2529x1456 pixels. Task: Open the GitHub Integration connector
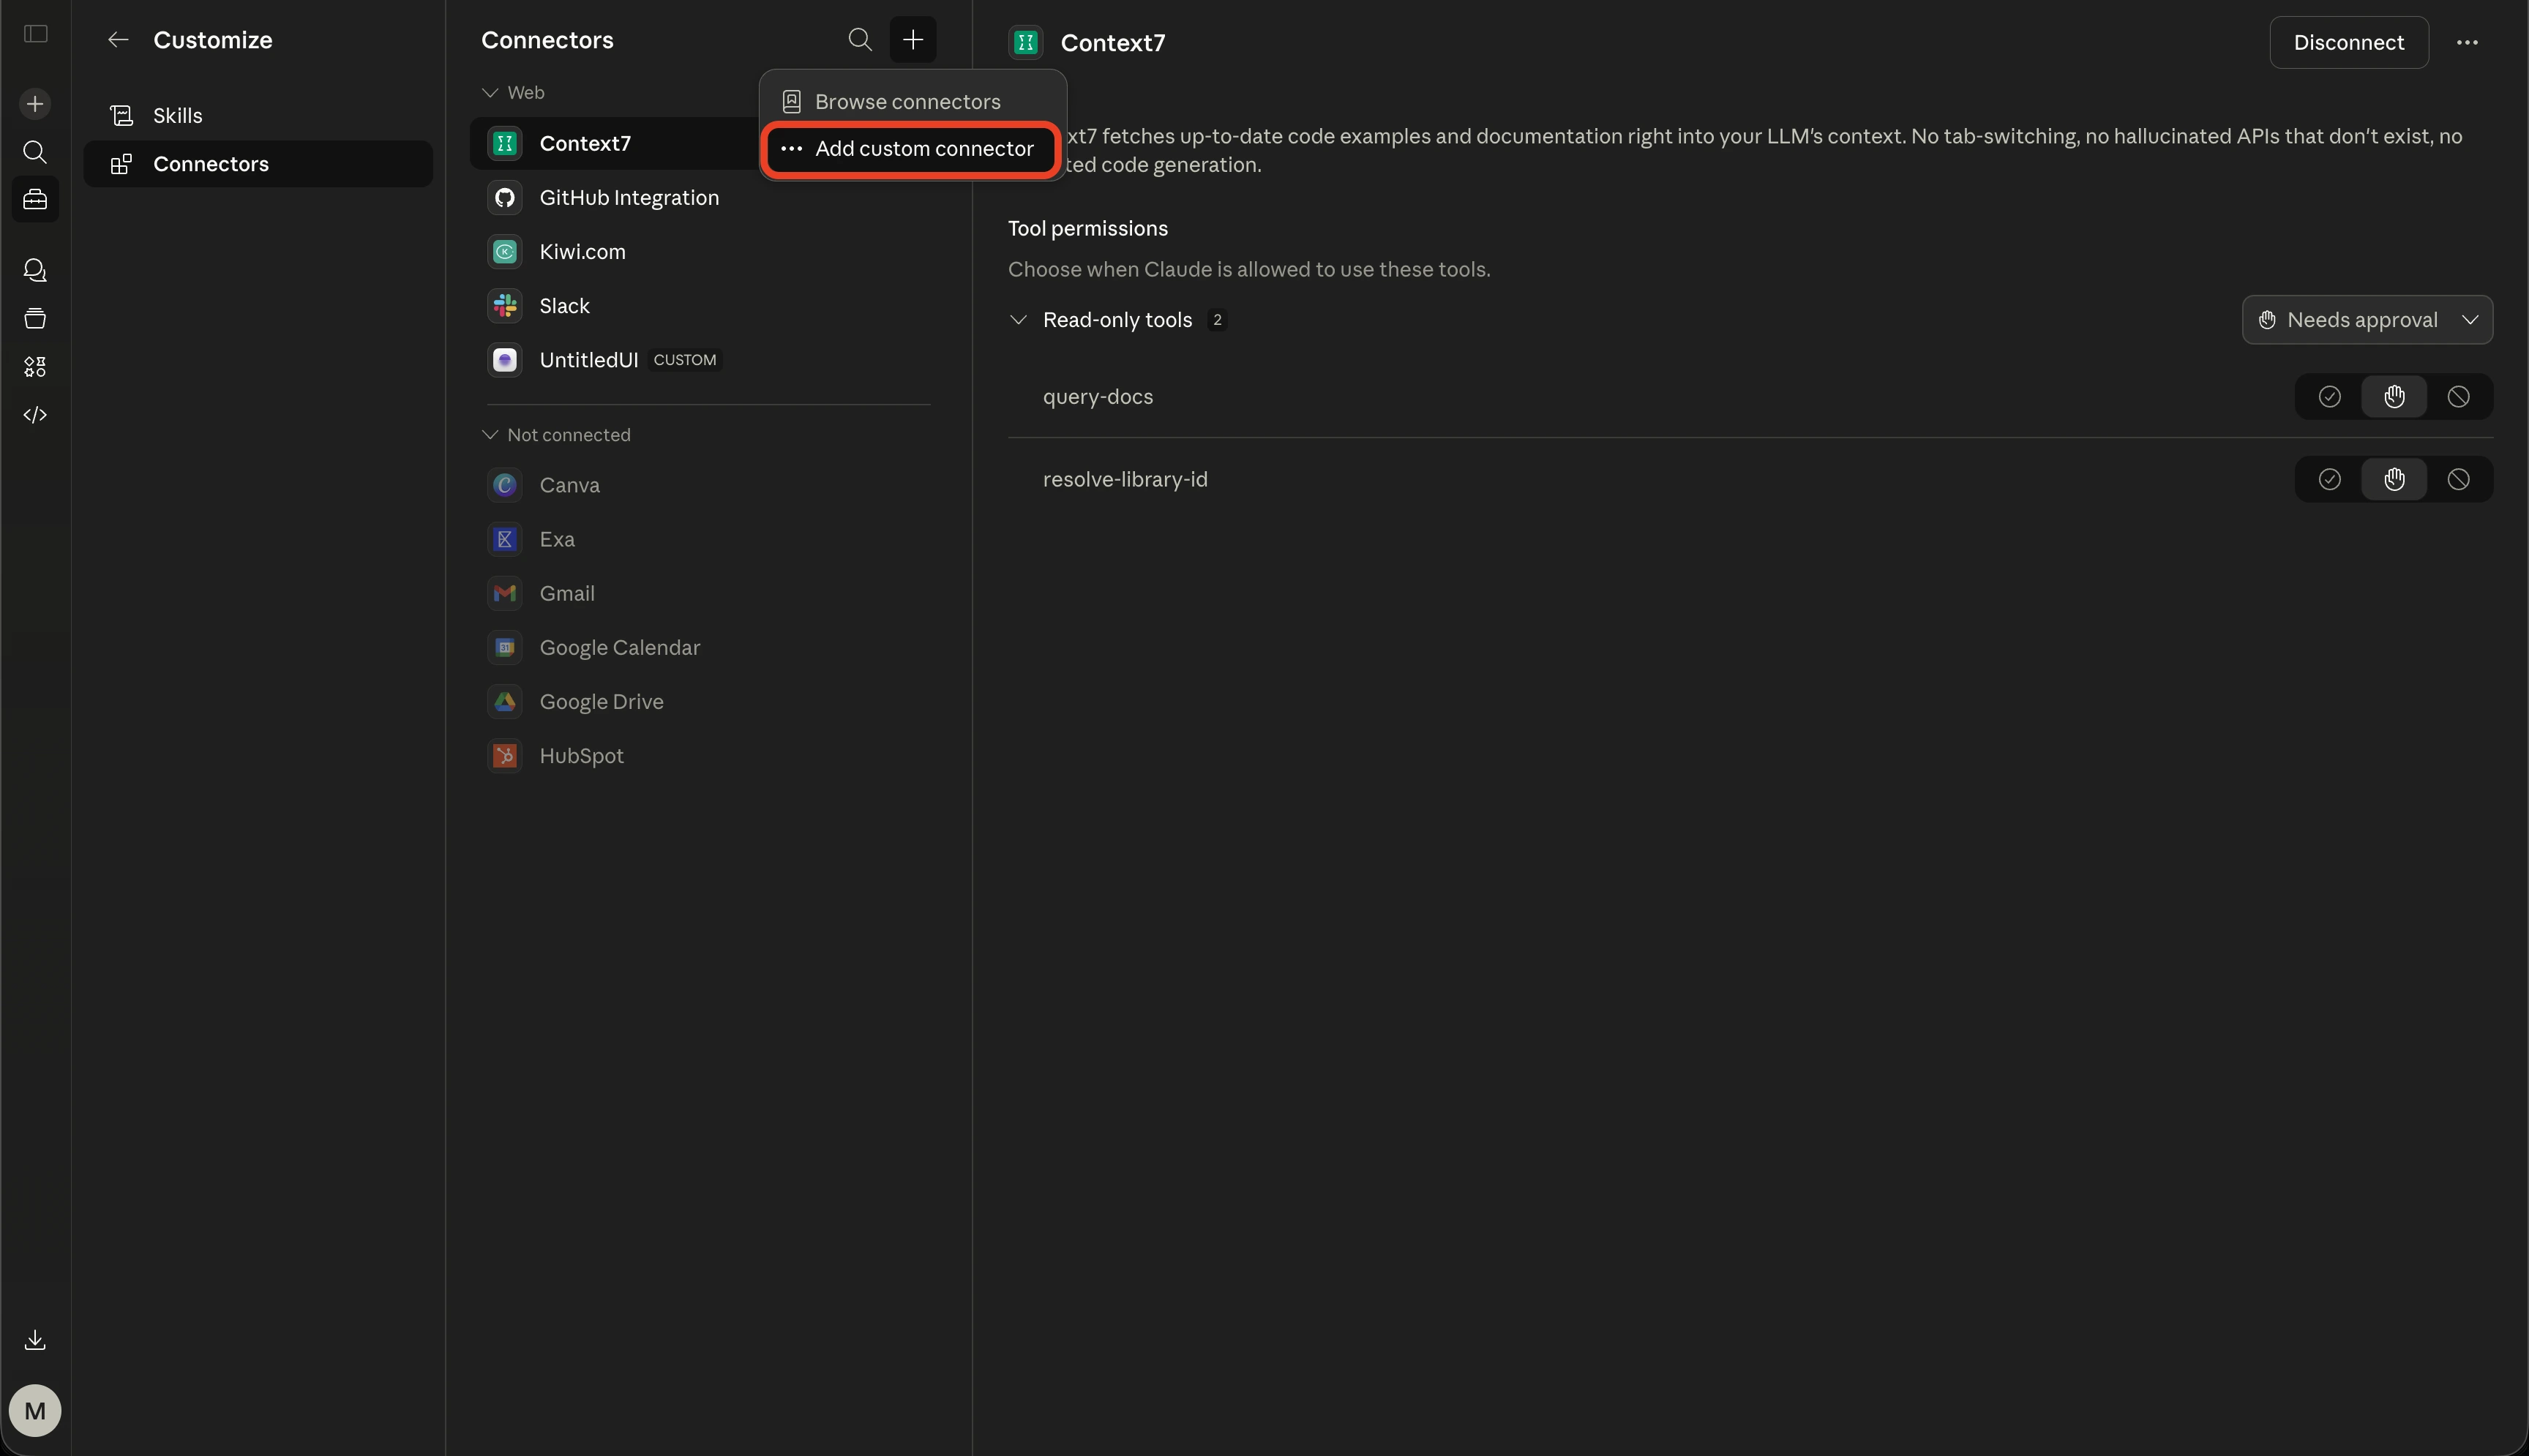(x=629, y=197)
